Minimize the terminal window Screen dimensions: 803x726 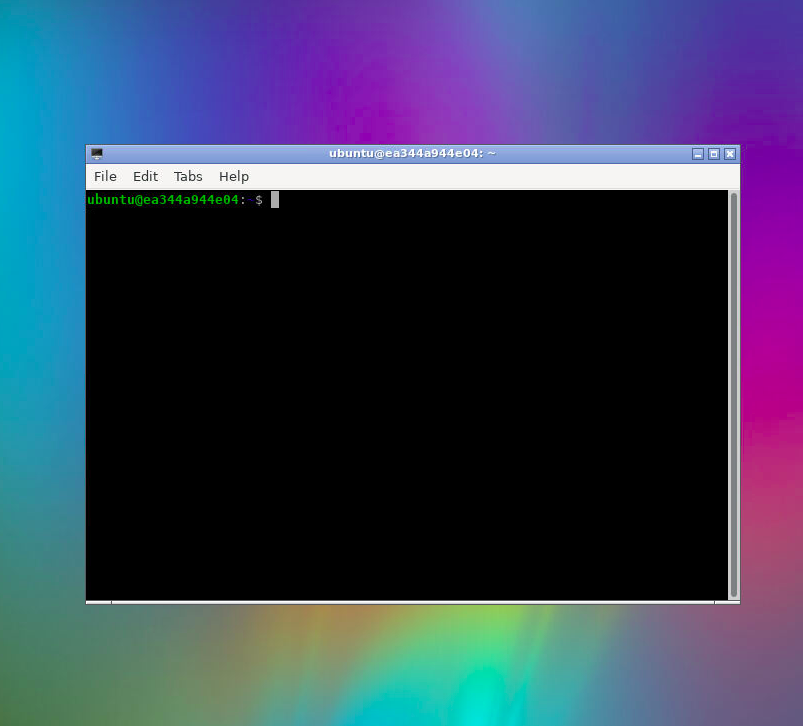click(x=698, y=154)
